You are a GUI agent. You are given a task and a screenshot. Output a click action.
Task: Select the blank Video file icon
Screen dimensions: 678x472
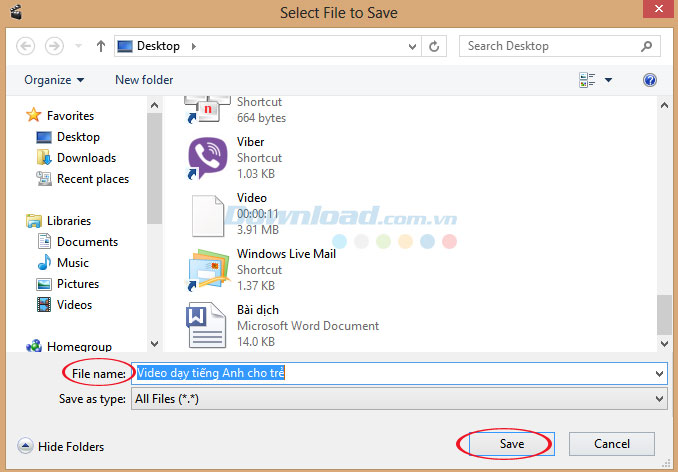(x=207, y=216)
